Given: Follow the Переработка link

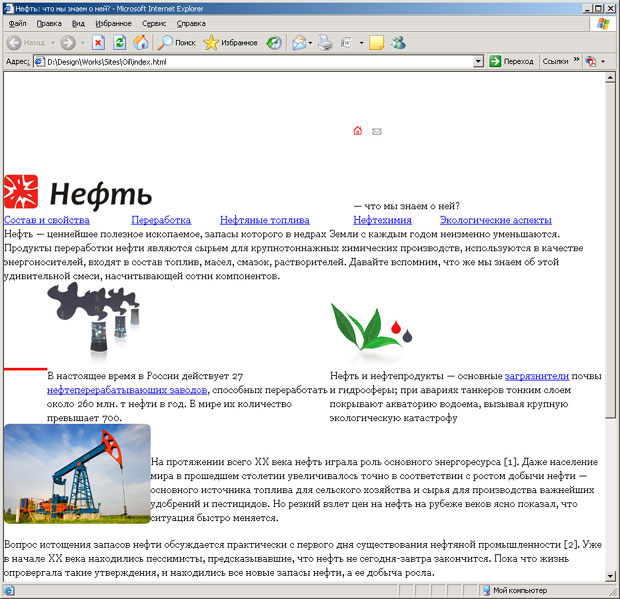Looking at the screenshot, I should pyautogui.click(x=161, y=220).
